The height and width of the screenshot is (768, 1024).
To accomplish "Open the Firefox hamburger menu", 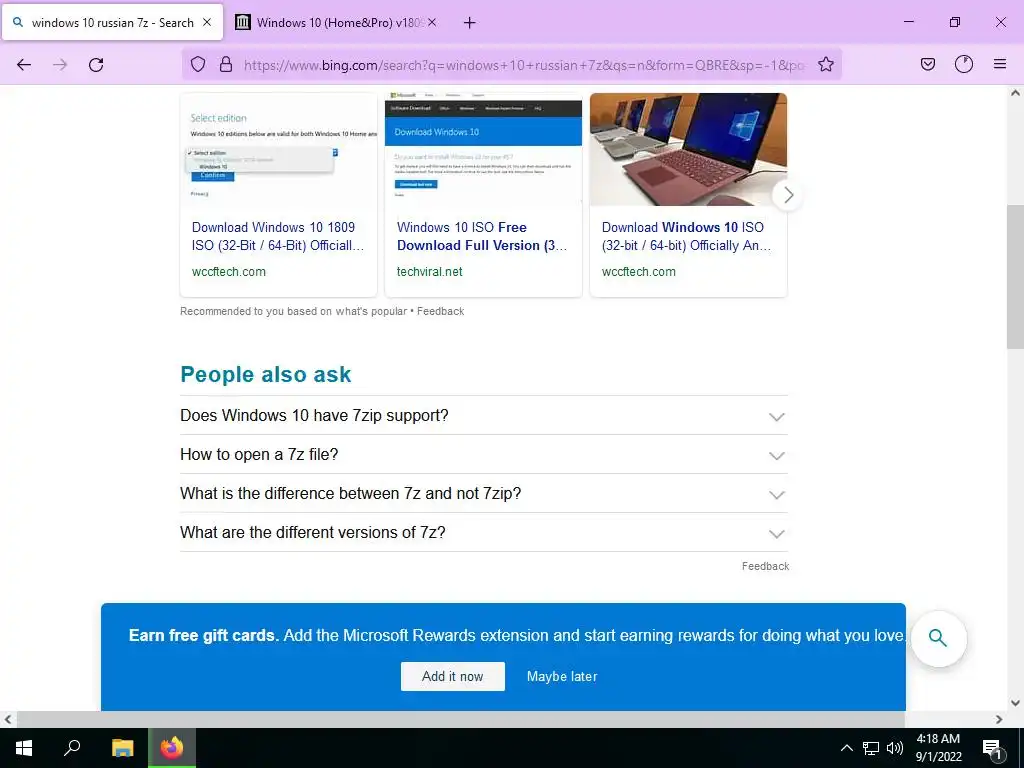I will (1000, 64).
